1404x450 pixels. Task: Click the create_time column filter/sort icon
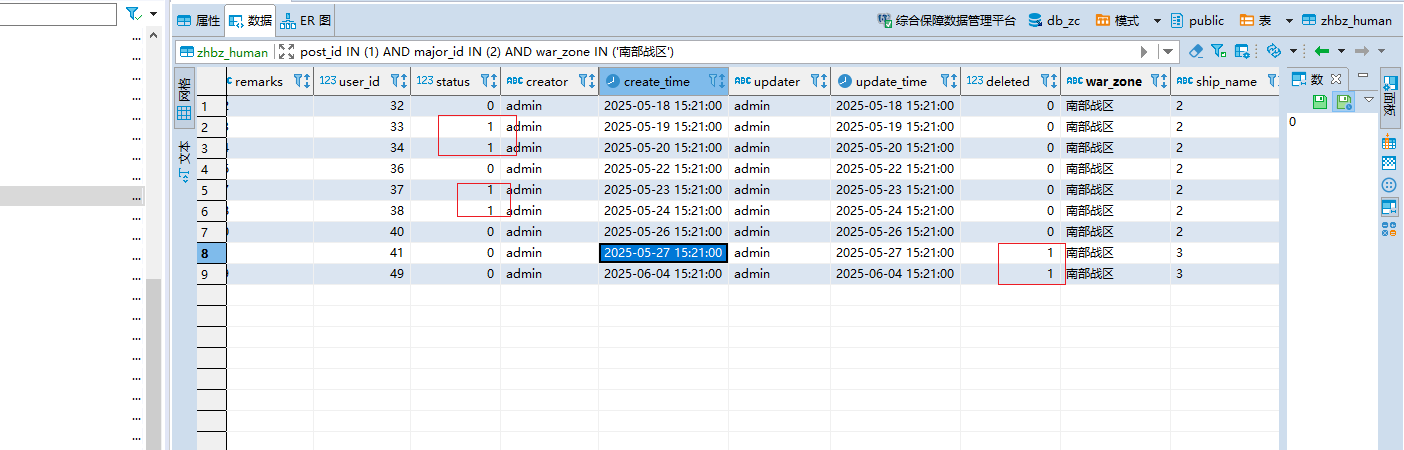(x=716, y=81)
